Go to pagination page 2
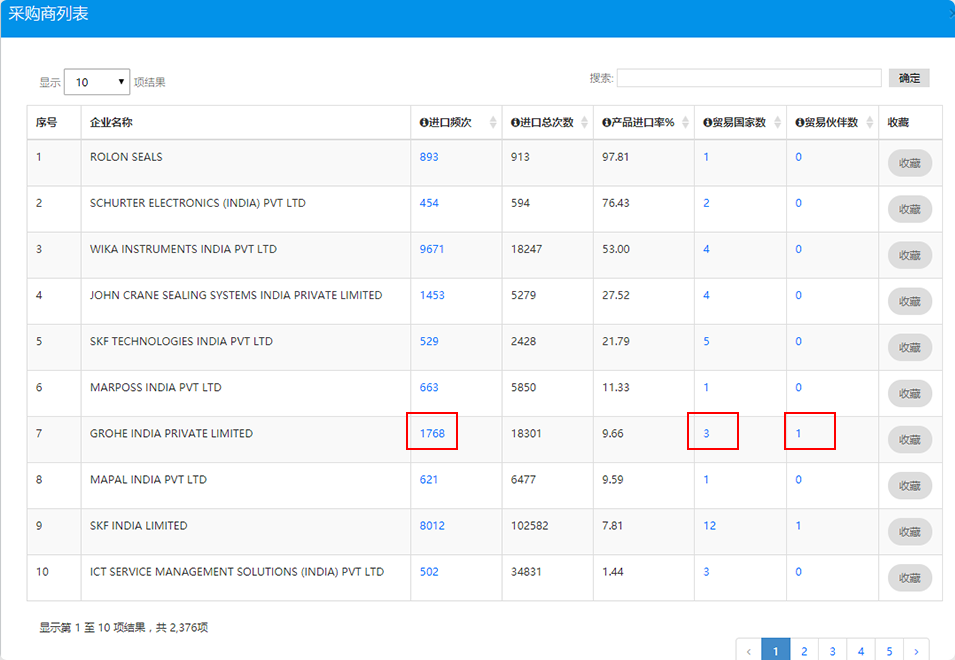This screenshot has width=955, height=660. [x=804, y=651]
